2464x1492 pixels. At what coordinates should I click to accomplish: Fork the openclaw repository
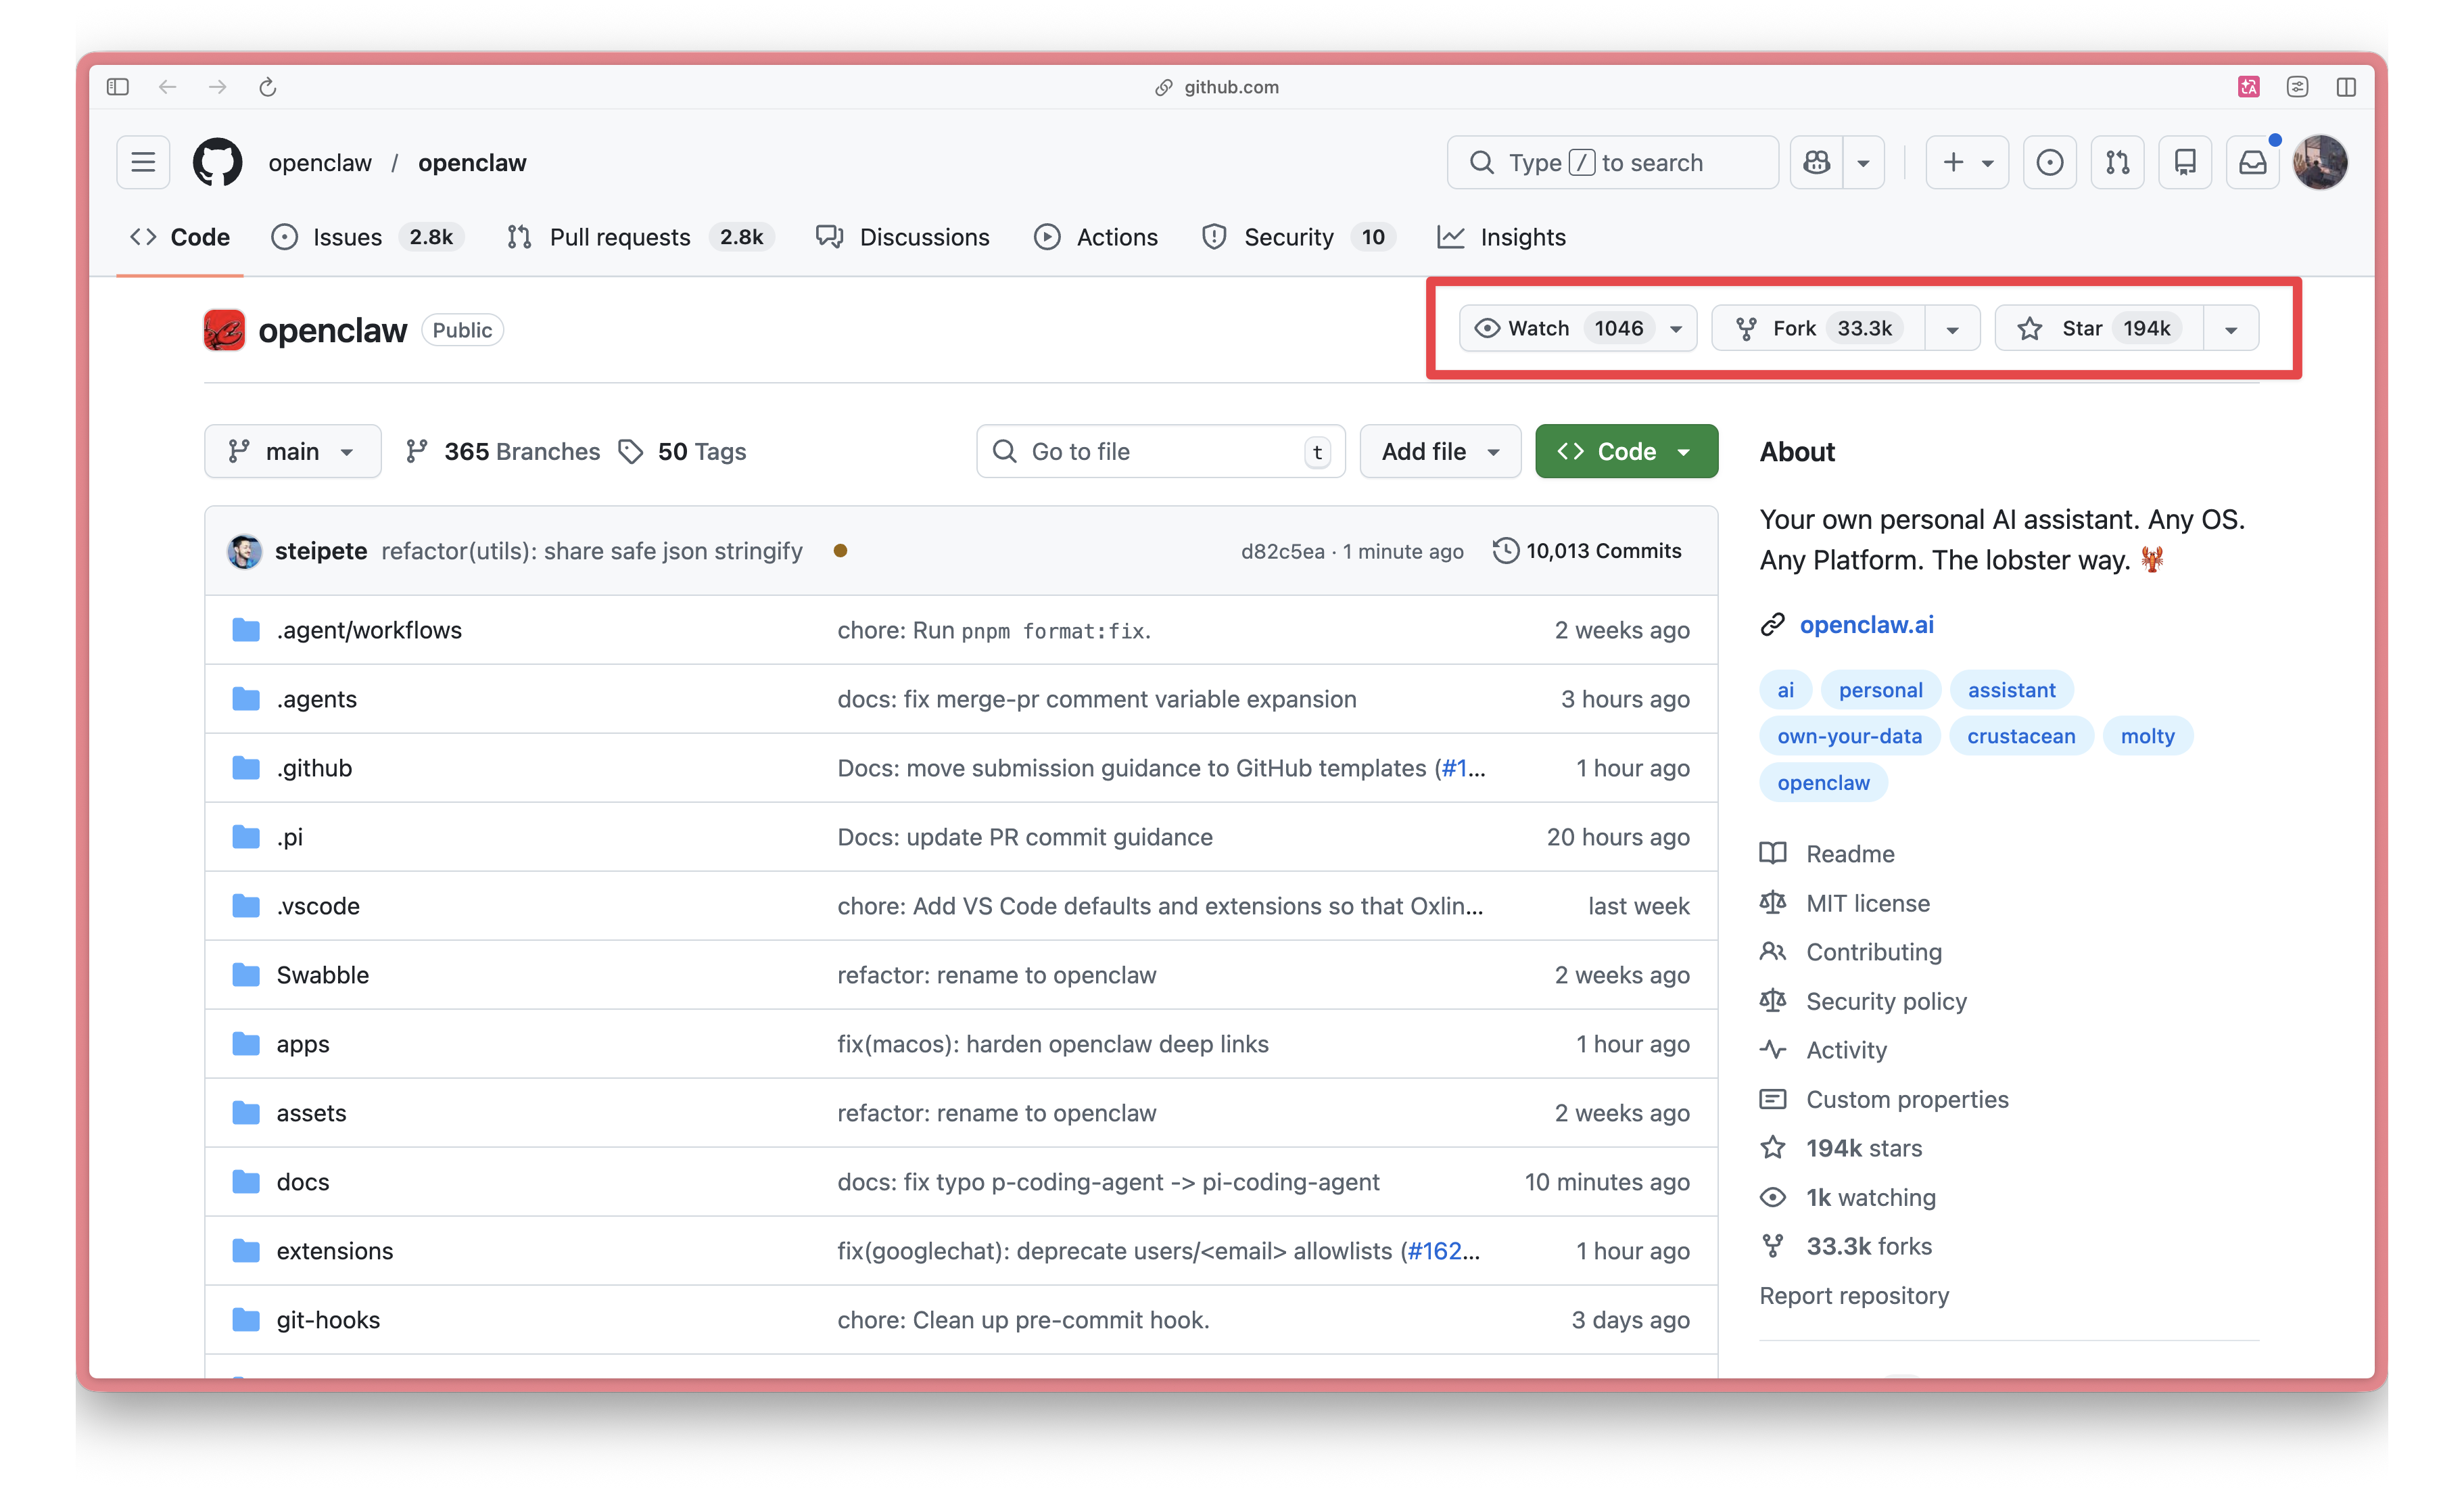coord(1818,328)
